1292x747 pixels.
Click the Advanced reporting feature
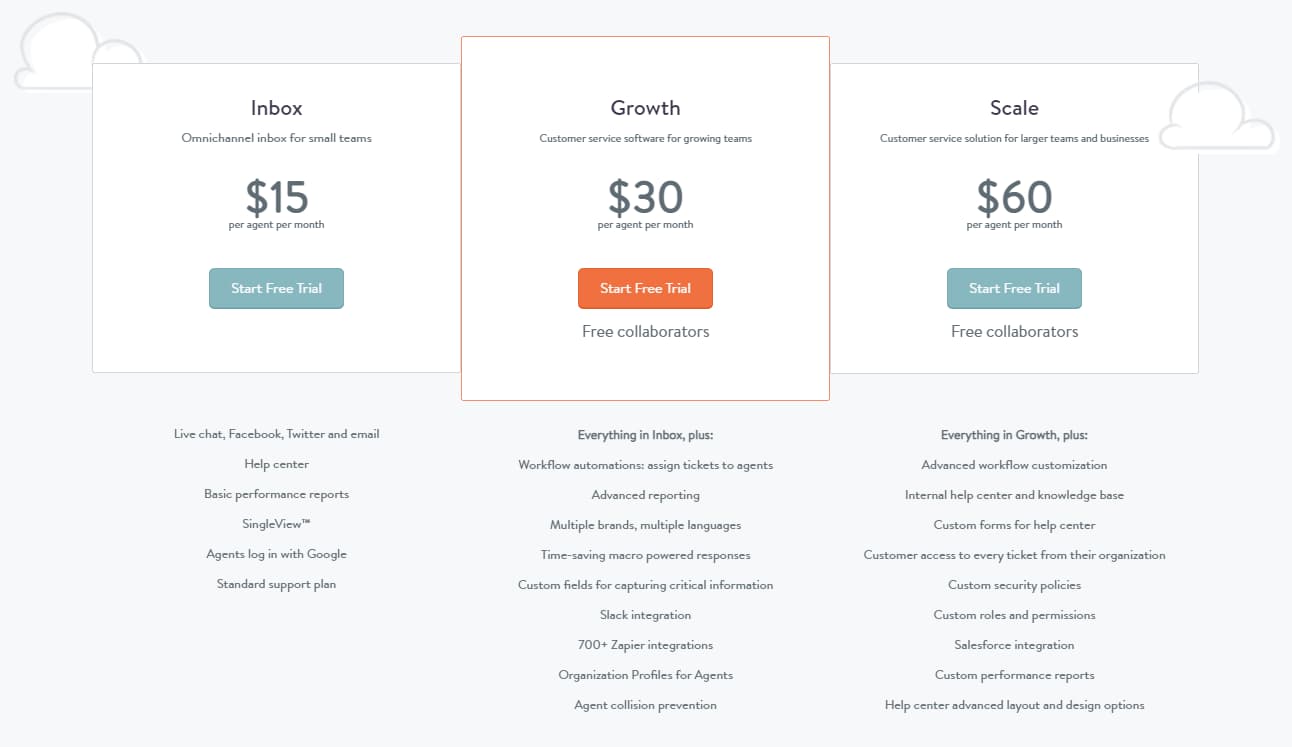point(645,495)
